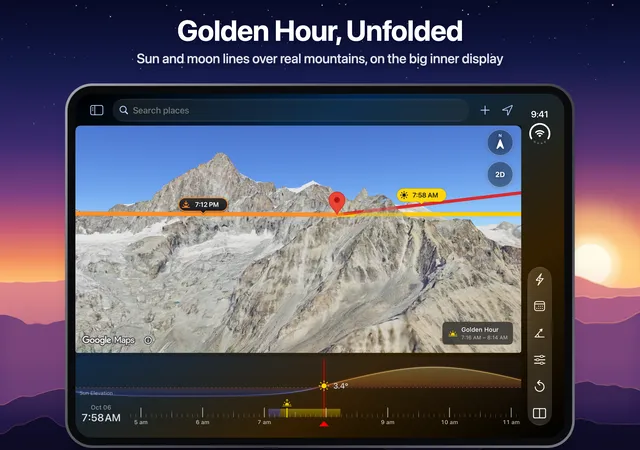
Task: Toggle split view layout icon
Action: coord(540,413)
